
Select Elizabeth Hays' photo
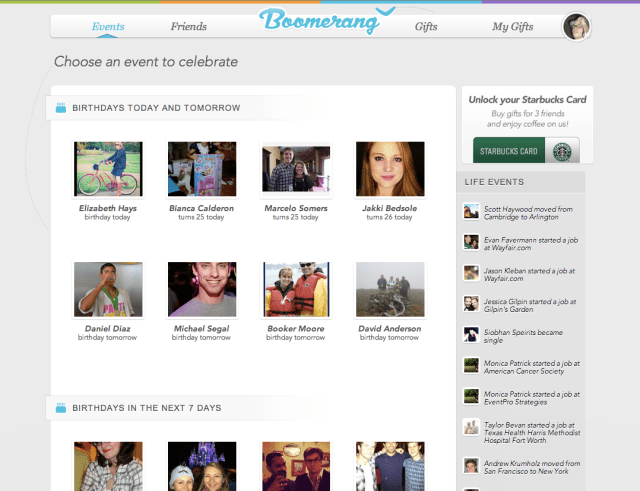[x=108, y=169]
